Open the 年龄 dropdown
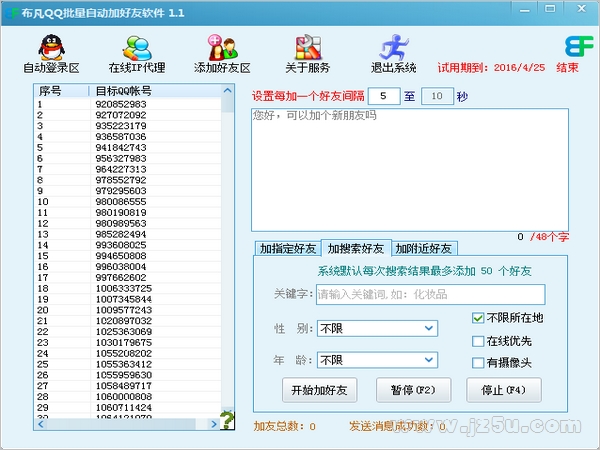The height and width of the screenshot is (450, 600). (377, 360)
